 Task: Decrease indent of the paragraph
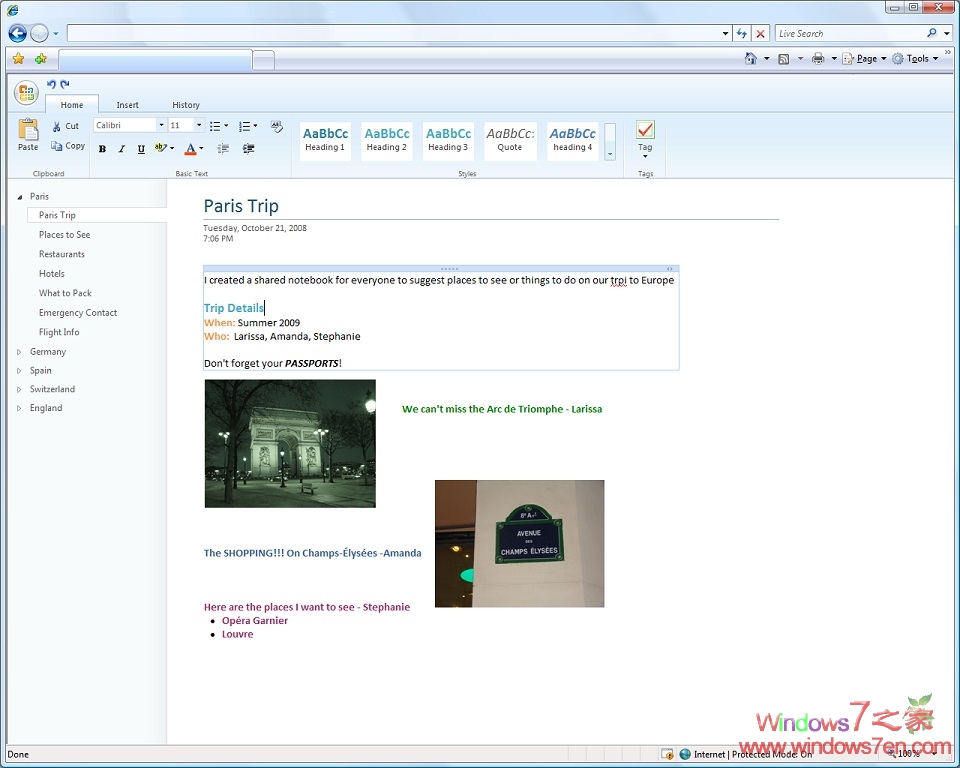223,149
